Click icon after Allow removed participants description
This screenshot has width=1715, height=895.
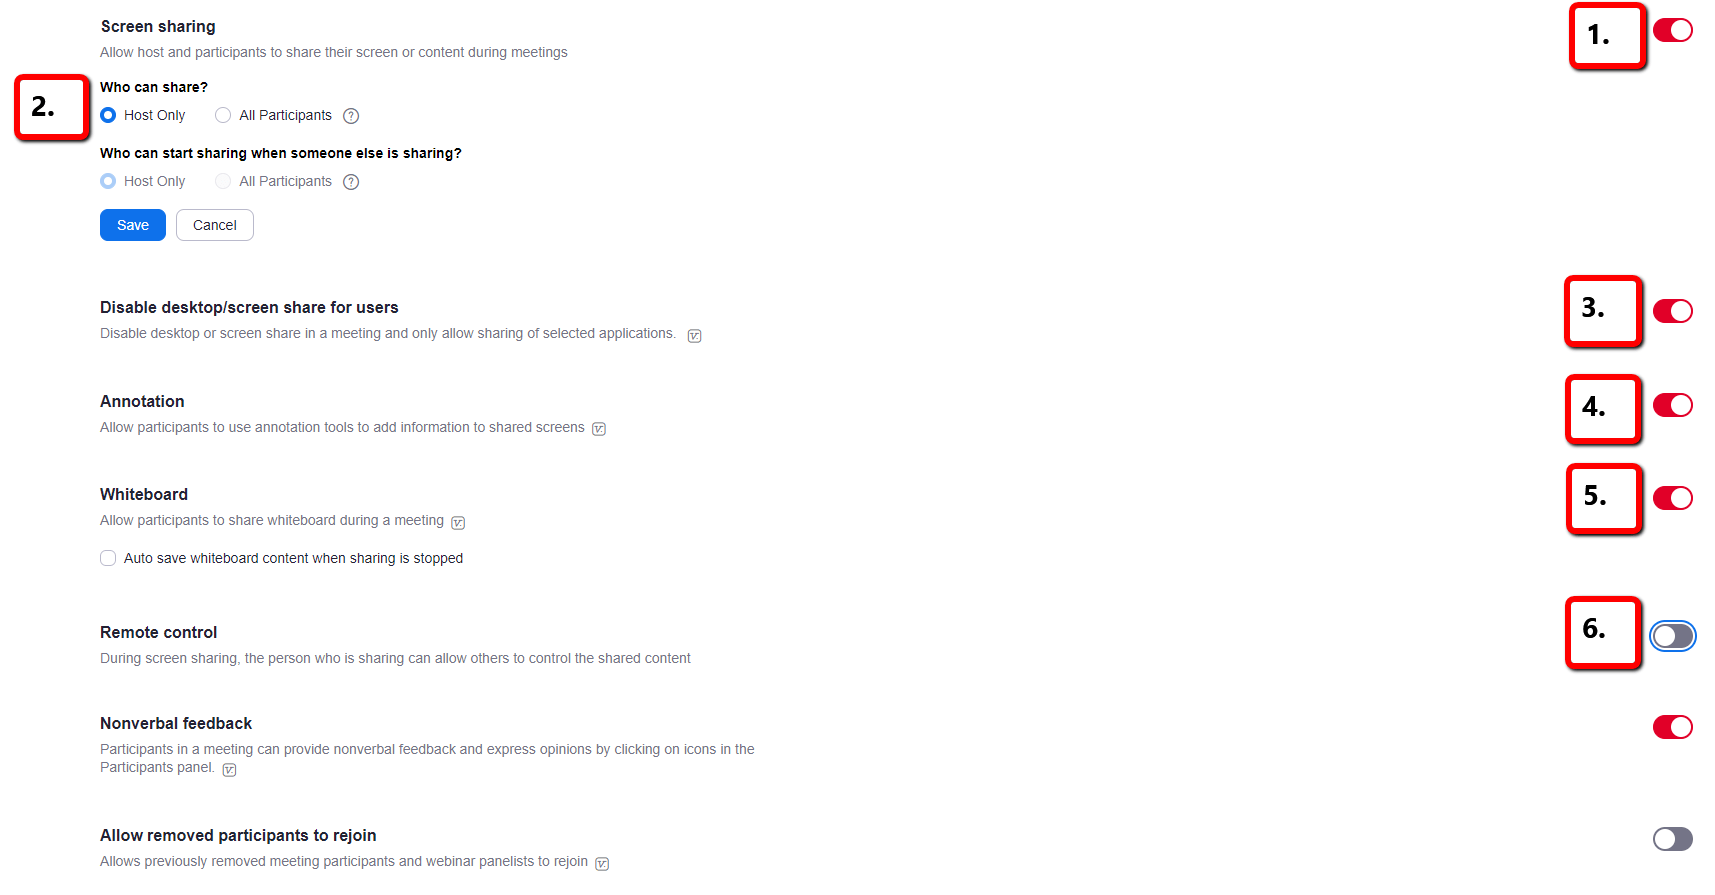click(x=602, y=864)
